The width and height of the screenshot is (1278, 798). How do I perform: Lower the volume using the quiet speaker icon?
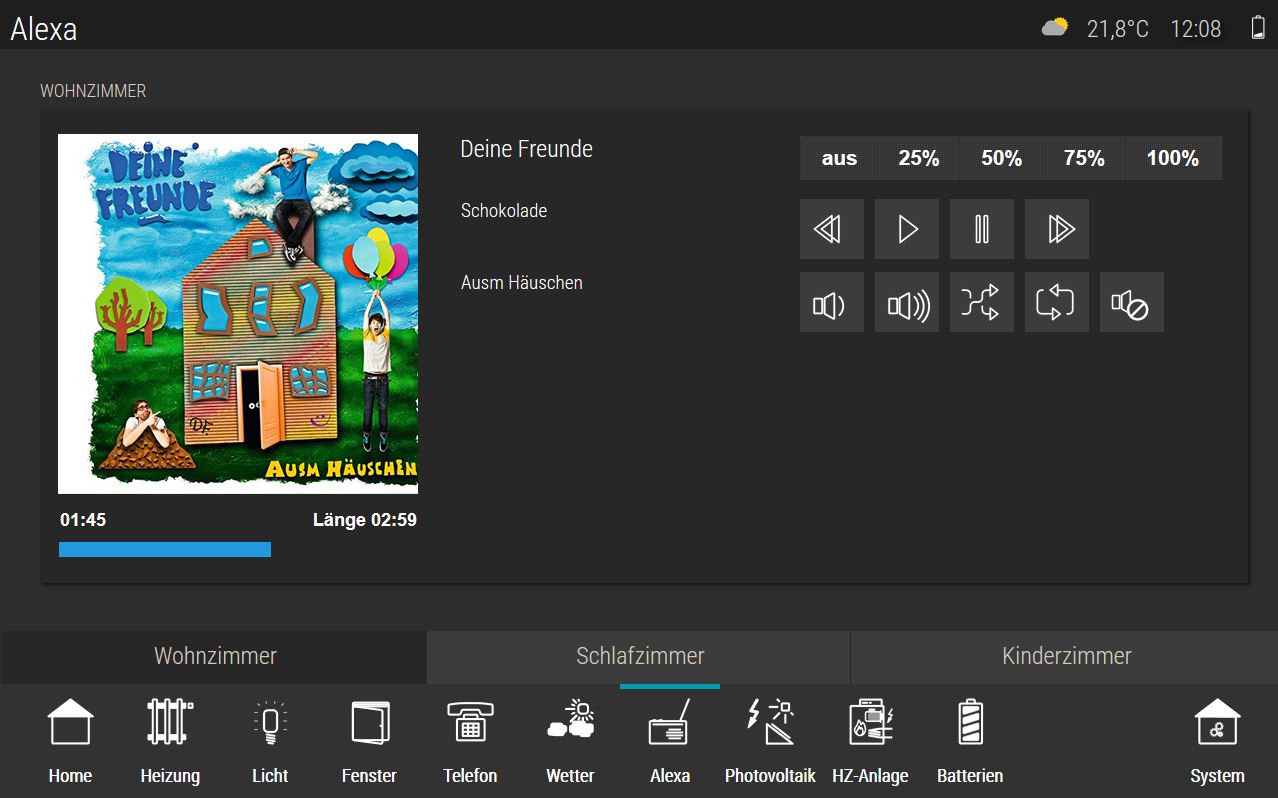pyautogui.click(x=831, y=302)
